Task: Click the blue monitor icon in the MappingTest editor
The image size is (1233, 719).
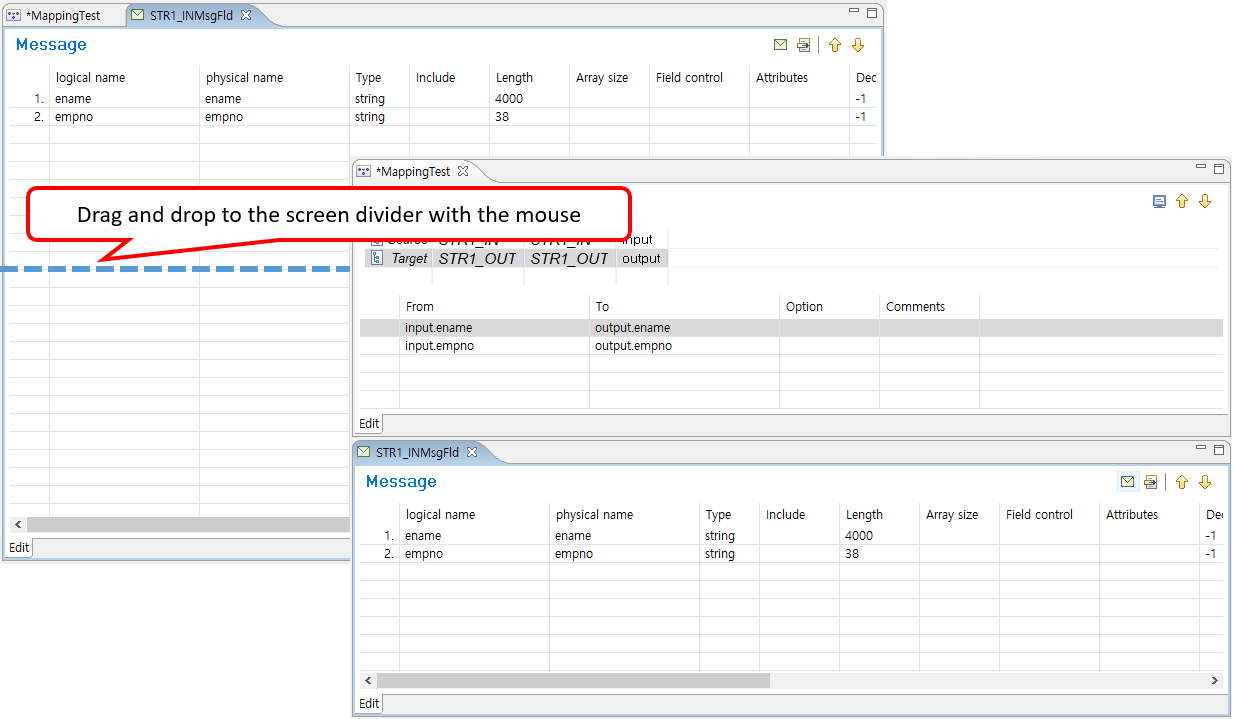Action: [1159, 201]
